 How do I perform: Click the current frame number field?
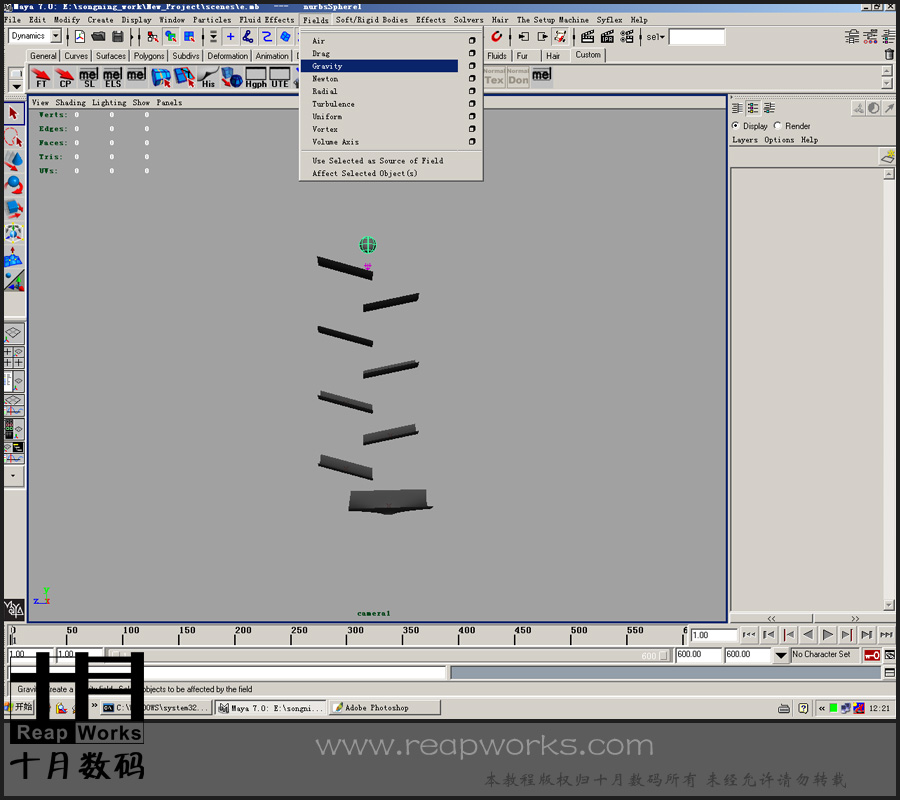click(713, 635)
